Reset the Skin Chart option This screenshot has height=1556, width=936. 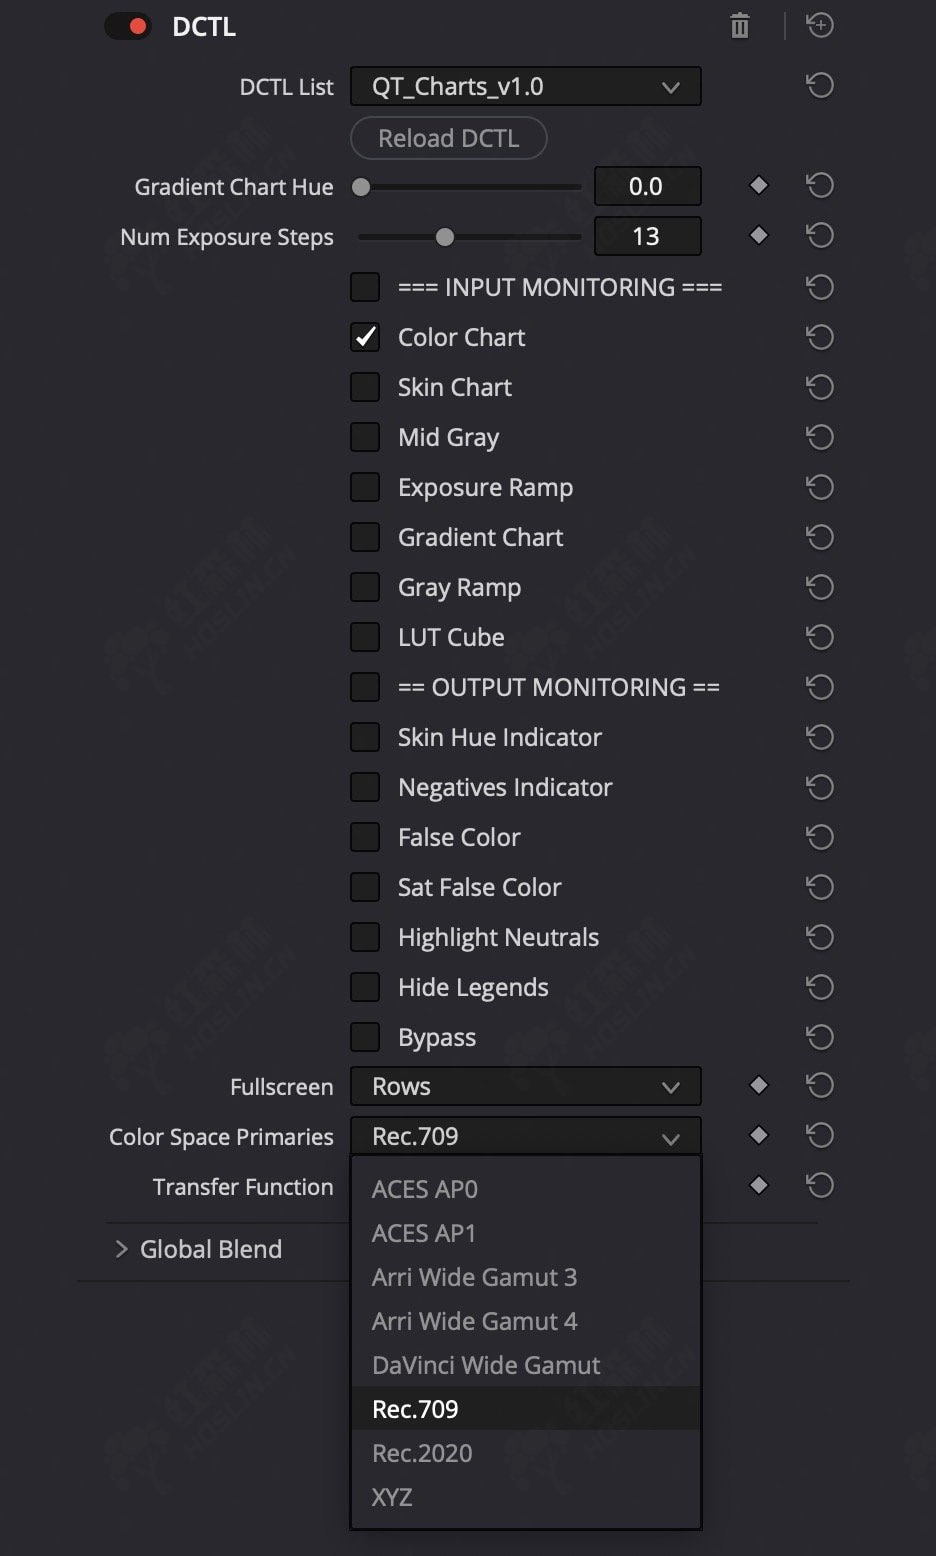click(820, 387)
